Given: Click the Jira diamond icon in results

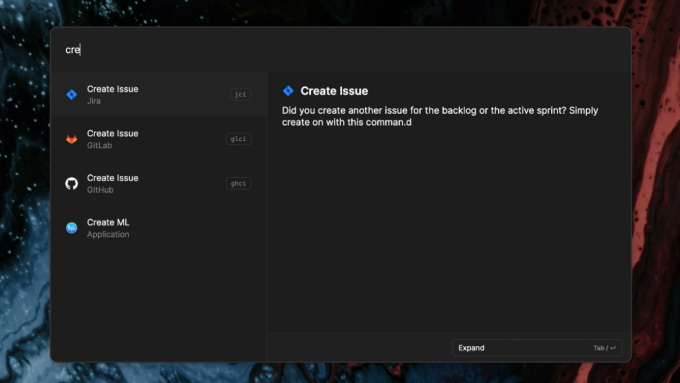Looking at the screenshot, I should (72, 95).
